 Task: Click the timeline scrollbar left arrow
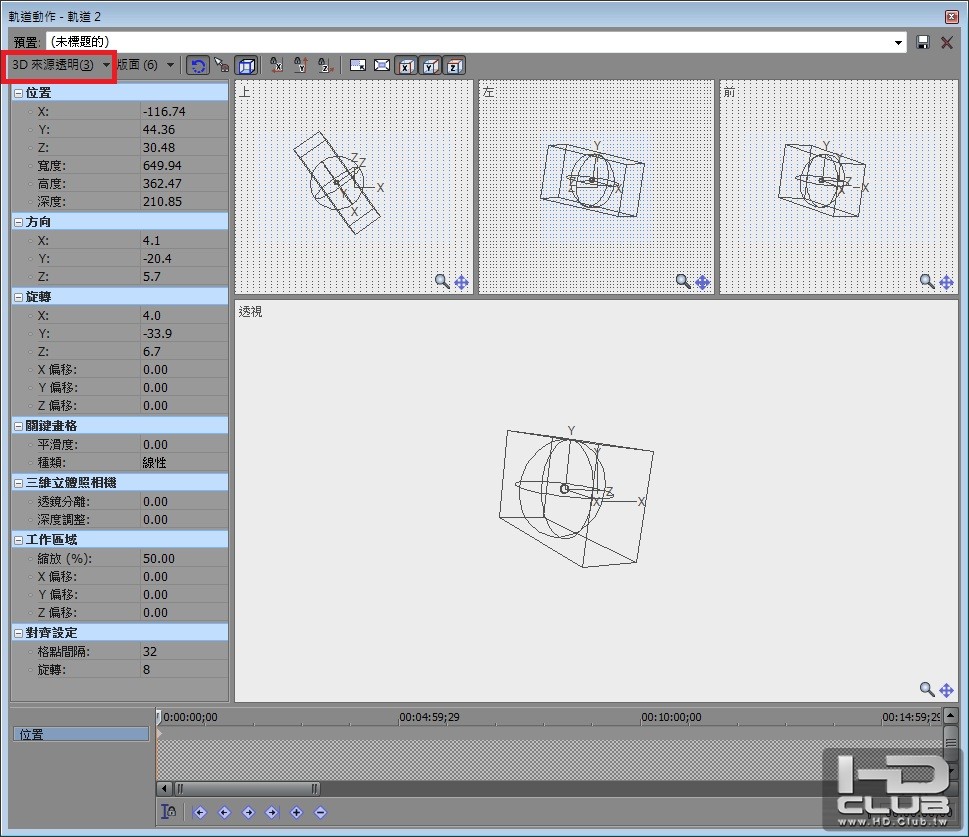pyautogui.click(x=164, y=789)
